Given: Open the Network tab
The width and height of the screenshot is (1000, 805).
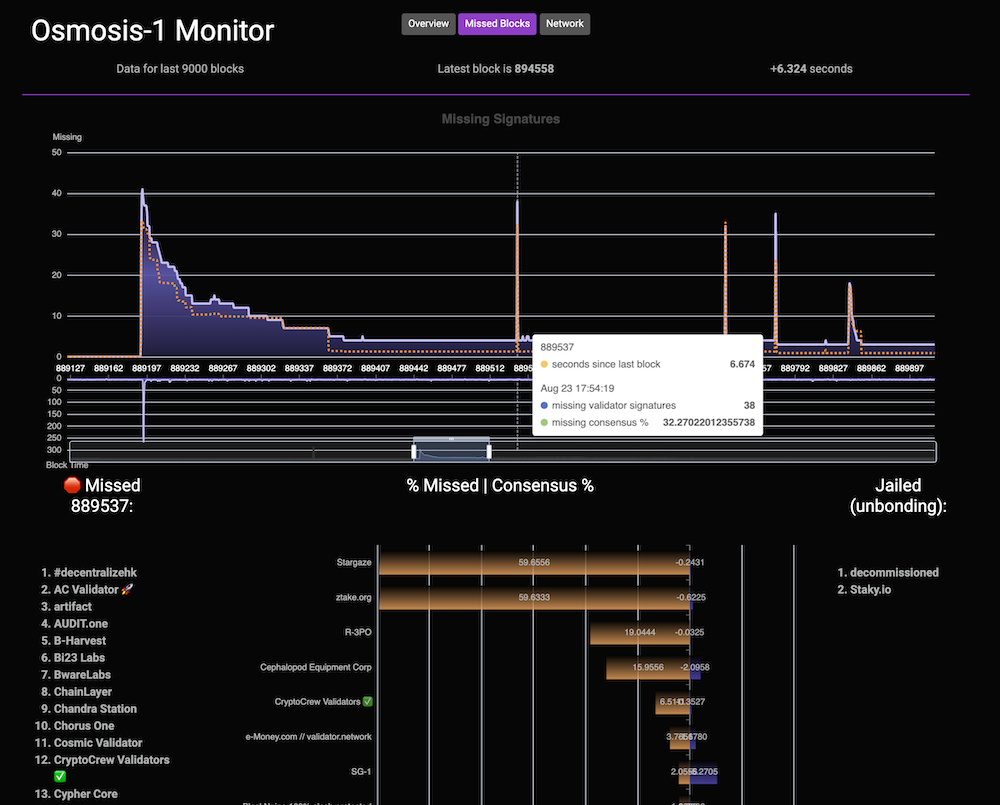Looking at the screenshot, I should [x=564, y=24].
